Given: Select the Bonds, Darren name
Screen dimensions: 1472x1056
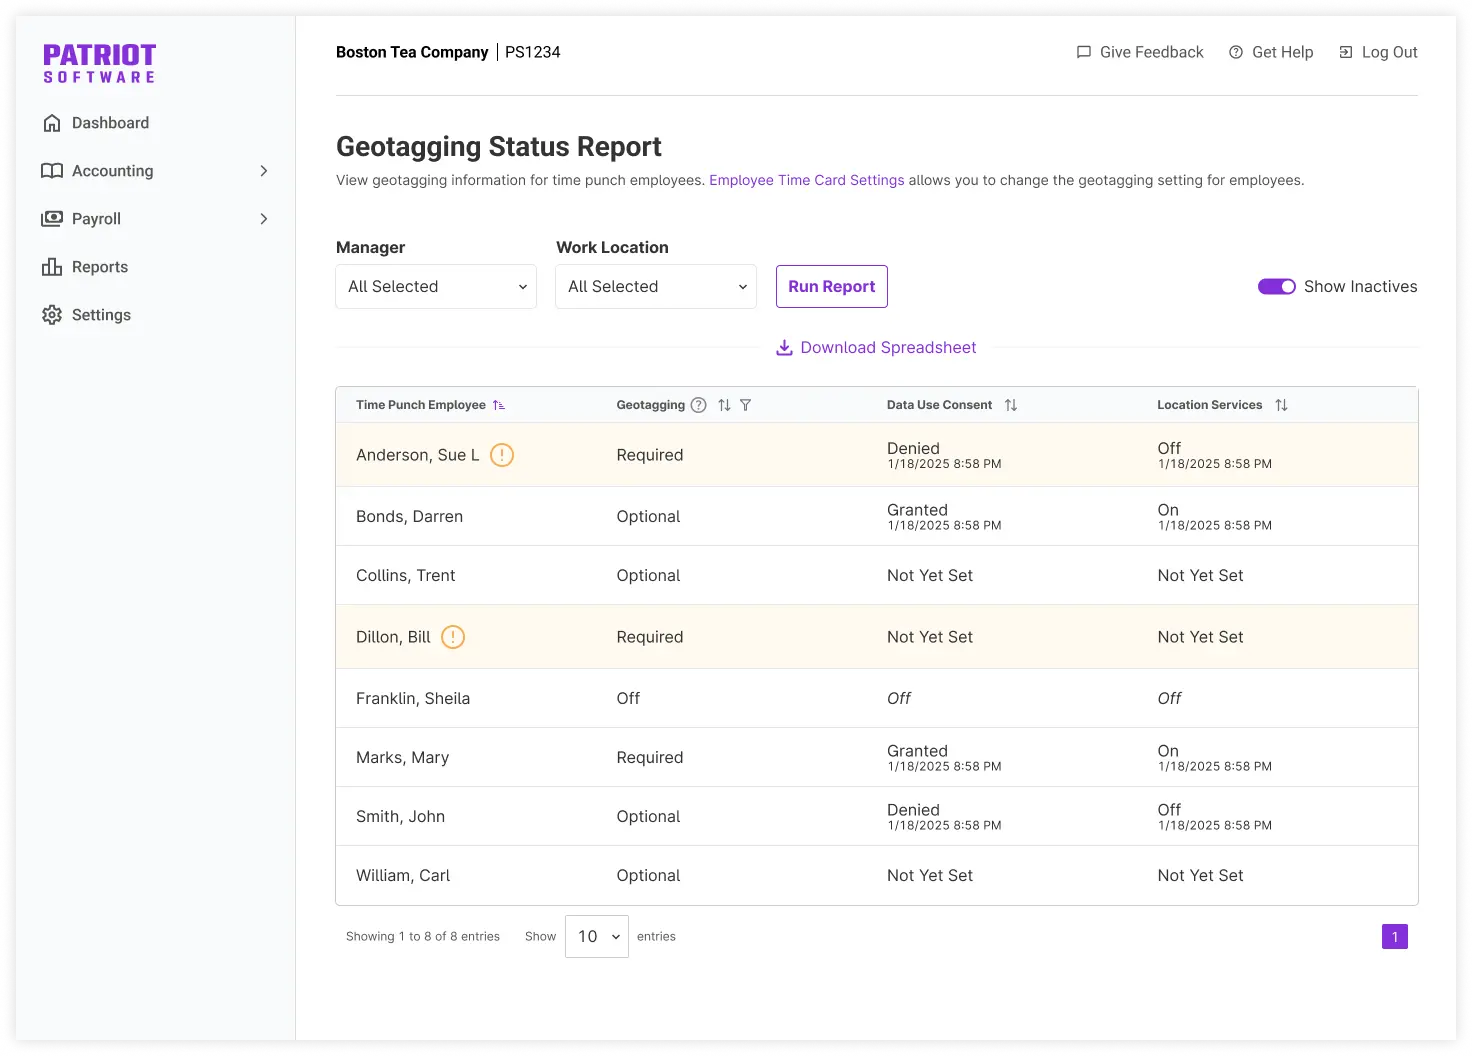Looking at the screenshot, I should 409,516.
